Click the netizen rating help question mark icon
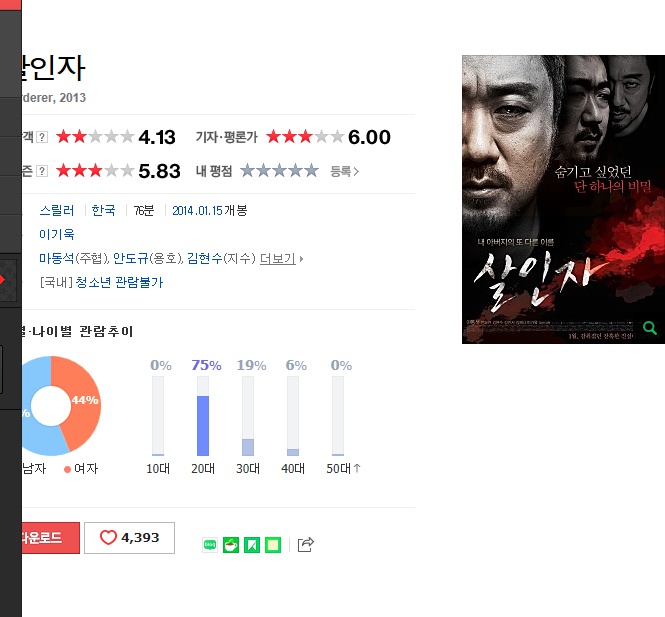 [x=42, y=171]
